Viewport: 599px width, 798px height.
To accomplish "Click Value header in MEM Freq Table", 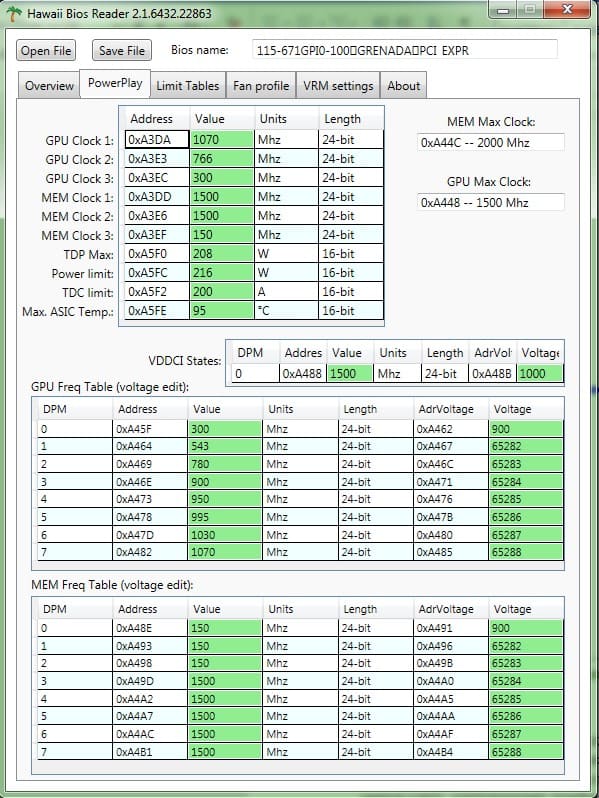I will coord(224,609).
